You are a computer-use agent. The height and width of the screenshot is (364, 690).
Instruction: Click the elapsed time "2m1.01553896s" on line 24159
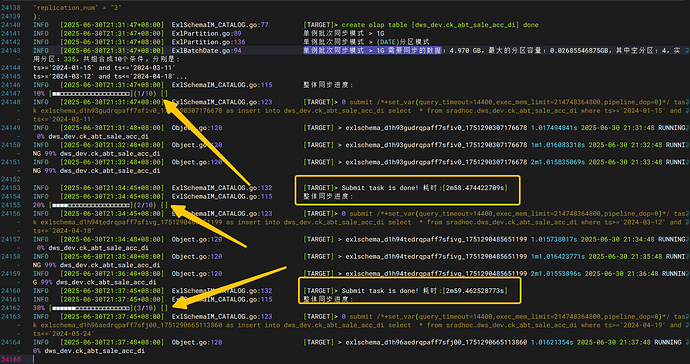556,274
